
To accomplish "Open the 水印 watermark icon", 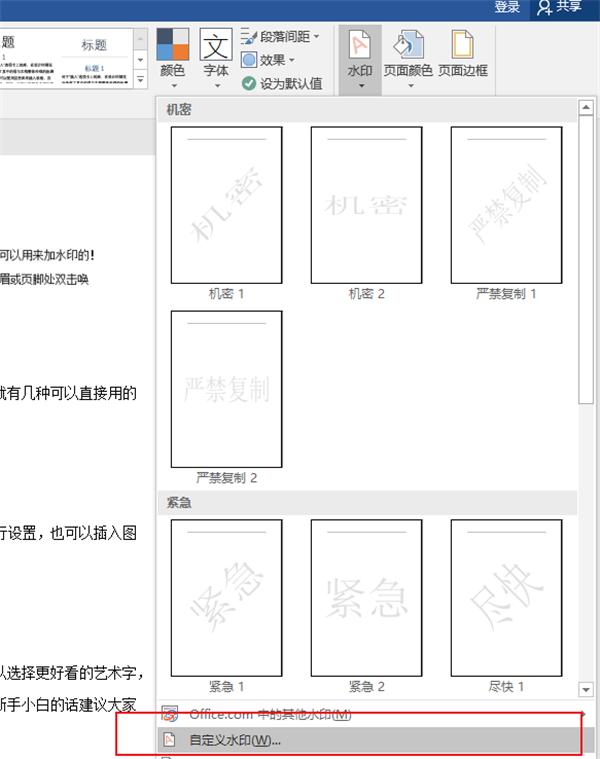I will click(x=360, y=45).
